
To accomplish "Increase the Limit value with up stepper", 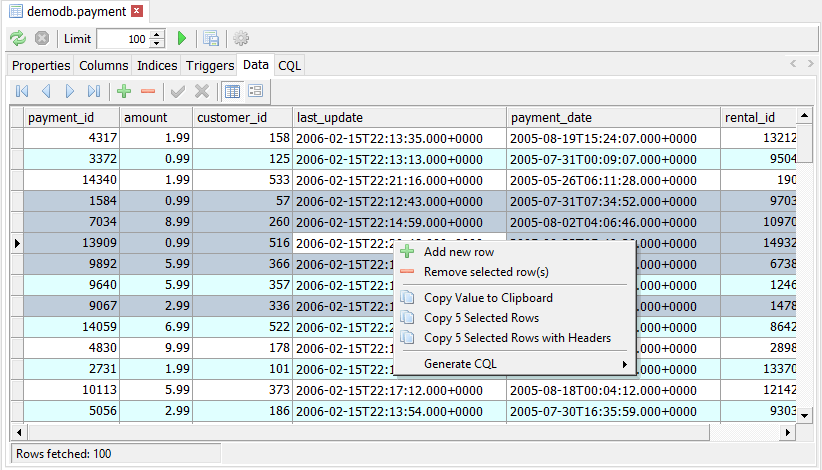I will (157, 34).
